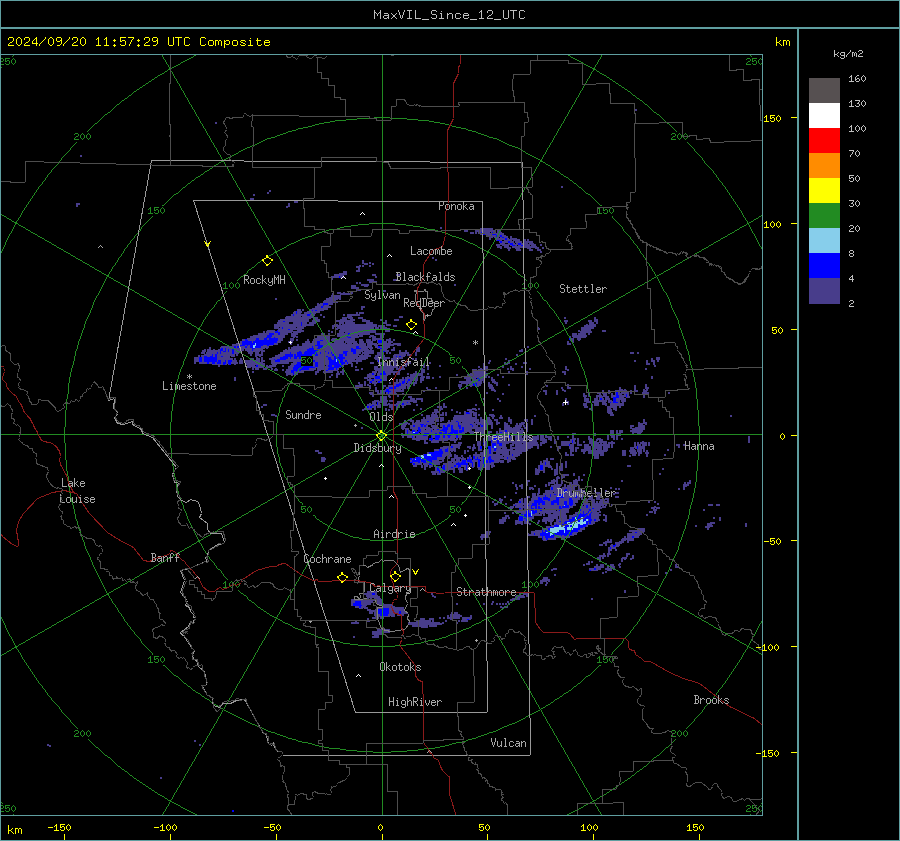Click the Calgary city label
Screen dimensions: 900x841
click(x=390, y=588)
